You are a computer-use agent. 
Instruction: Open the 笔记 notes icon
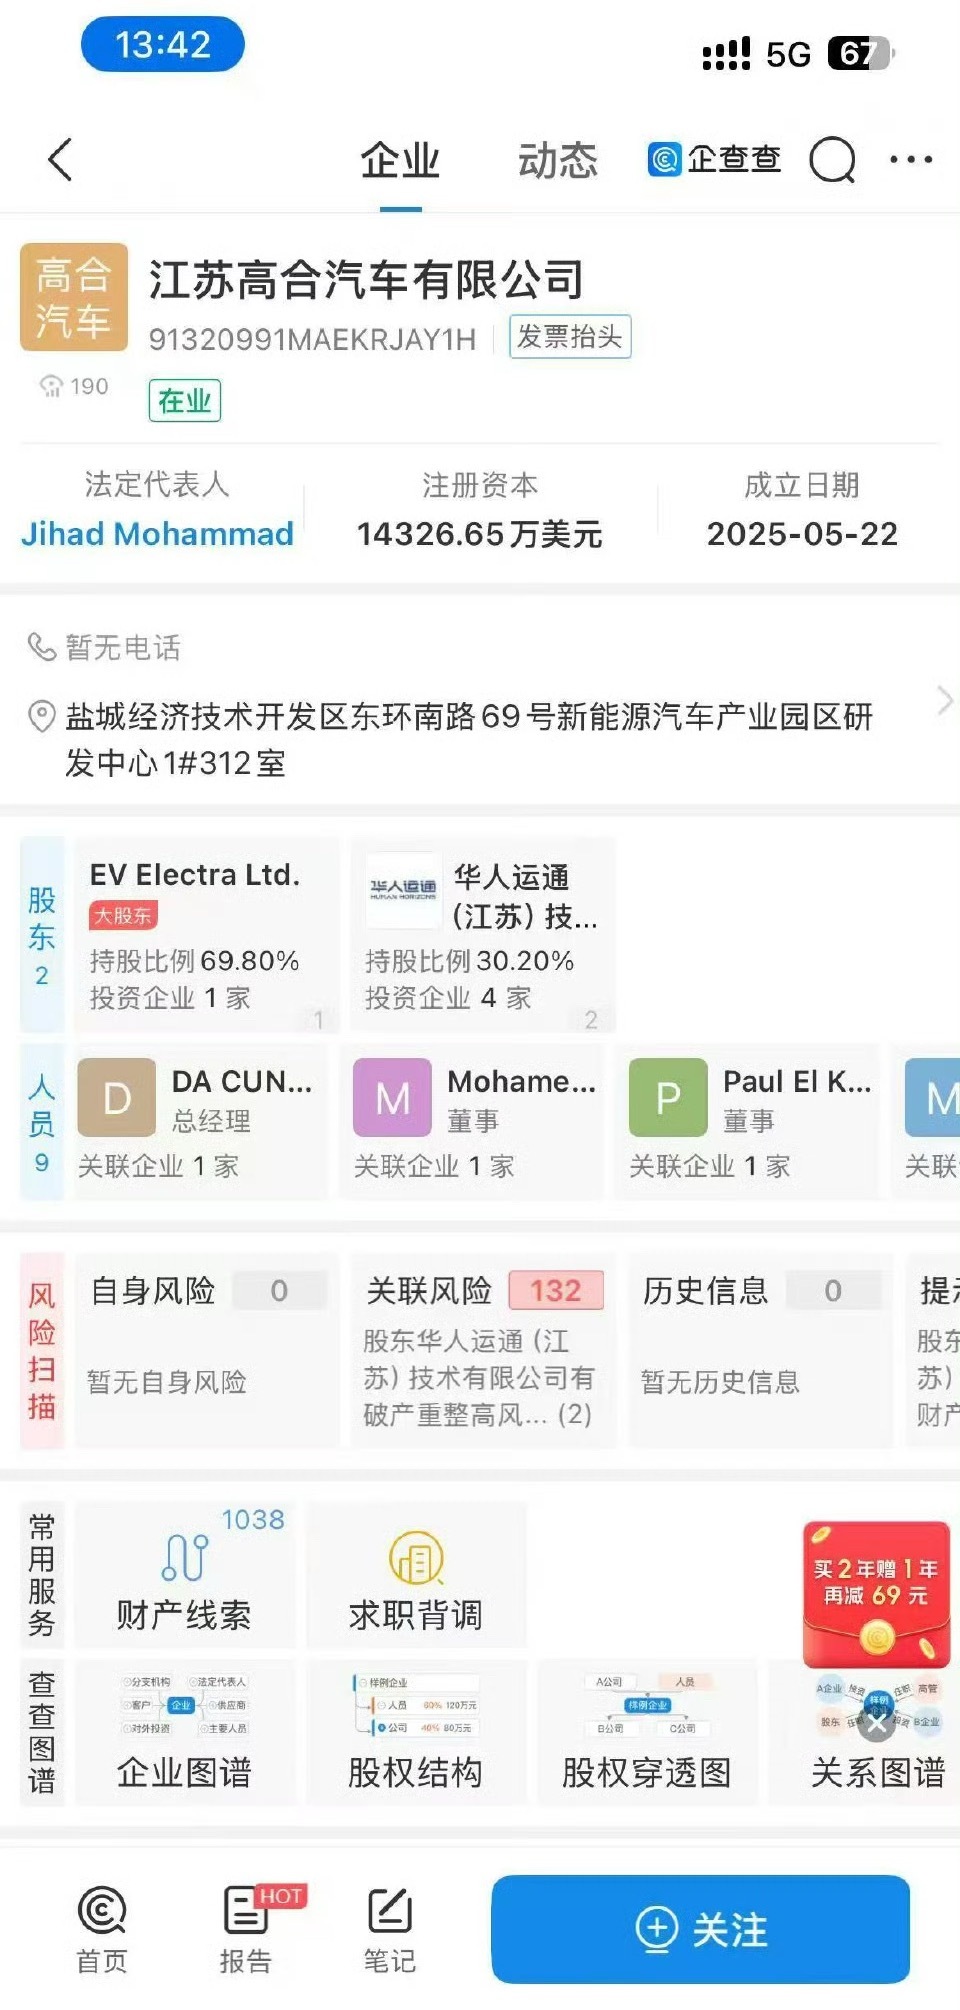pos(389,1929)
